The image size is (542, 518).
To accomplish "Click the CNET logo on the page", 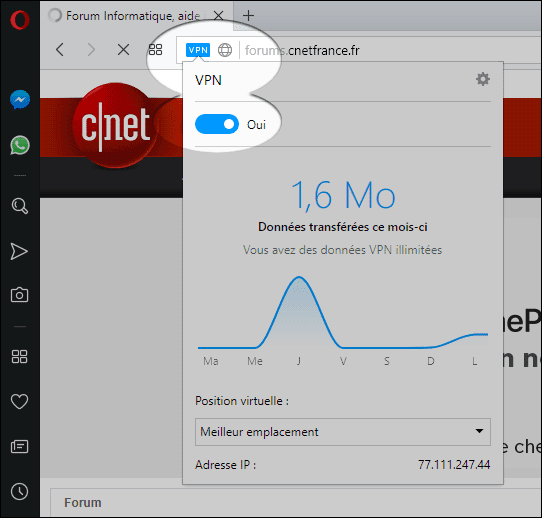I will (115, 126).
